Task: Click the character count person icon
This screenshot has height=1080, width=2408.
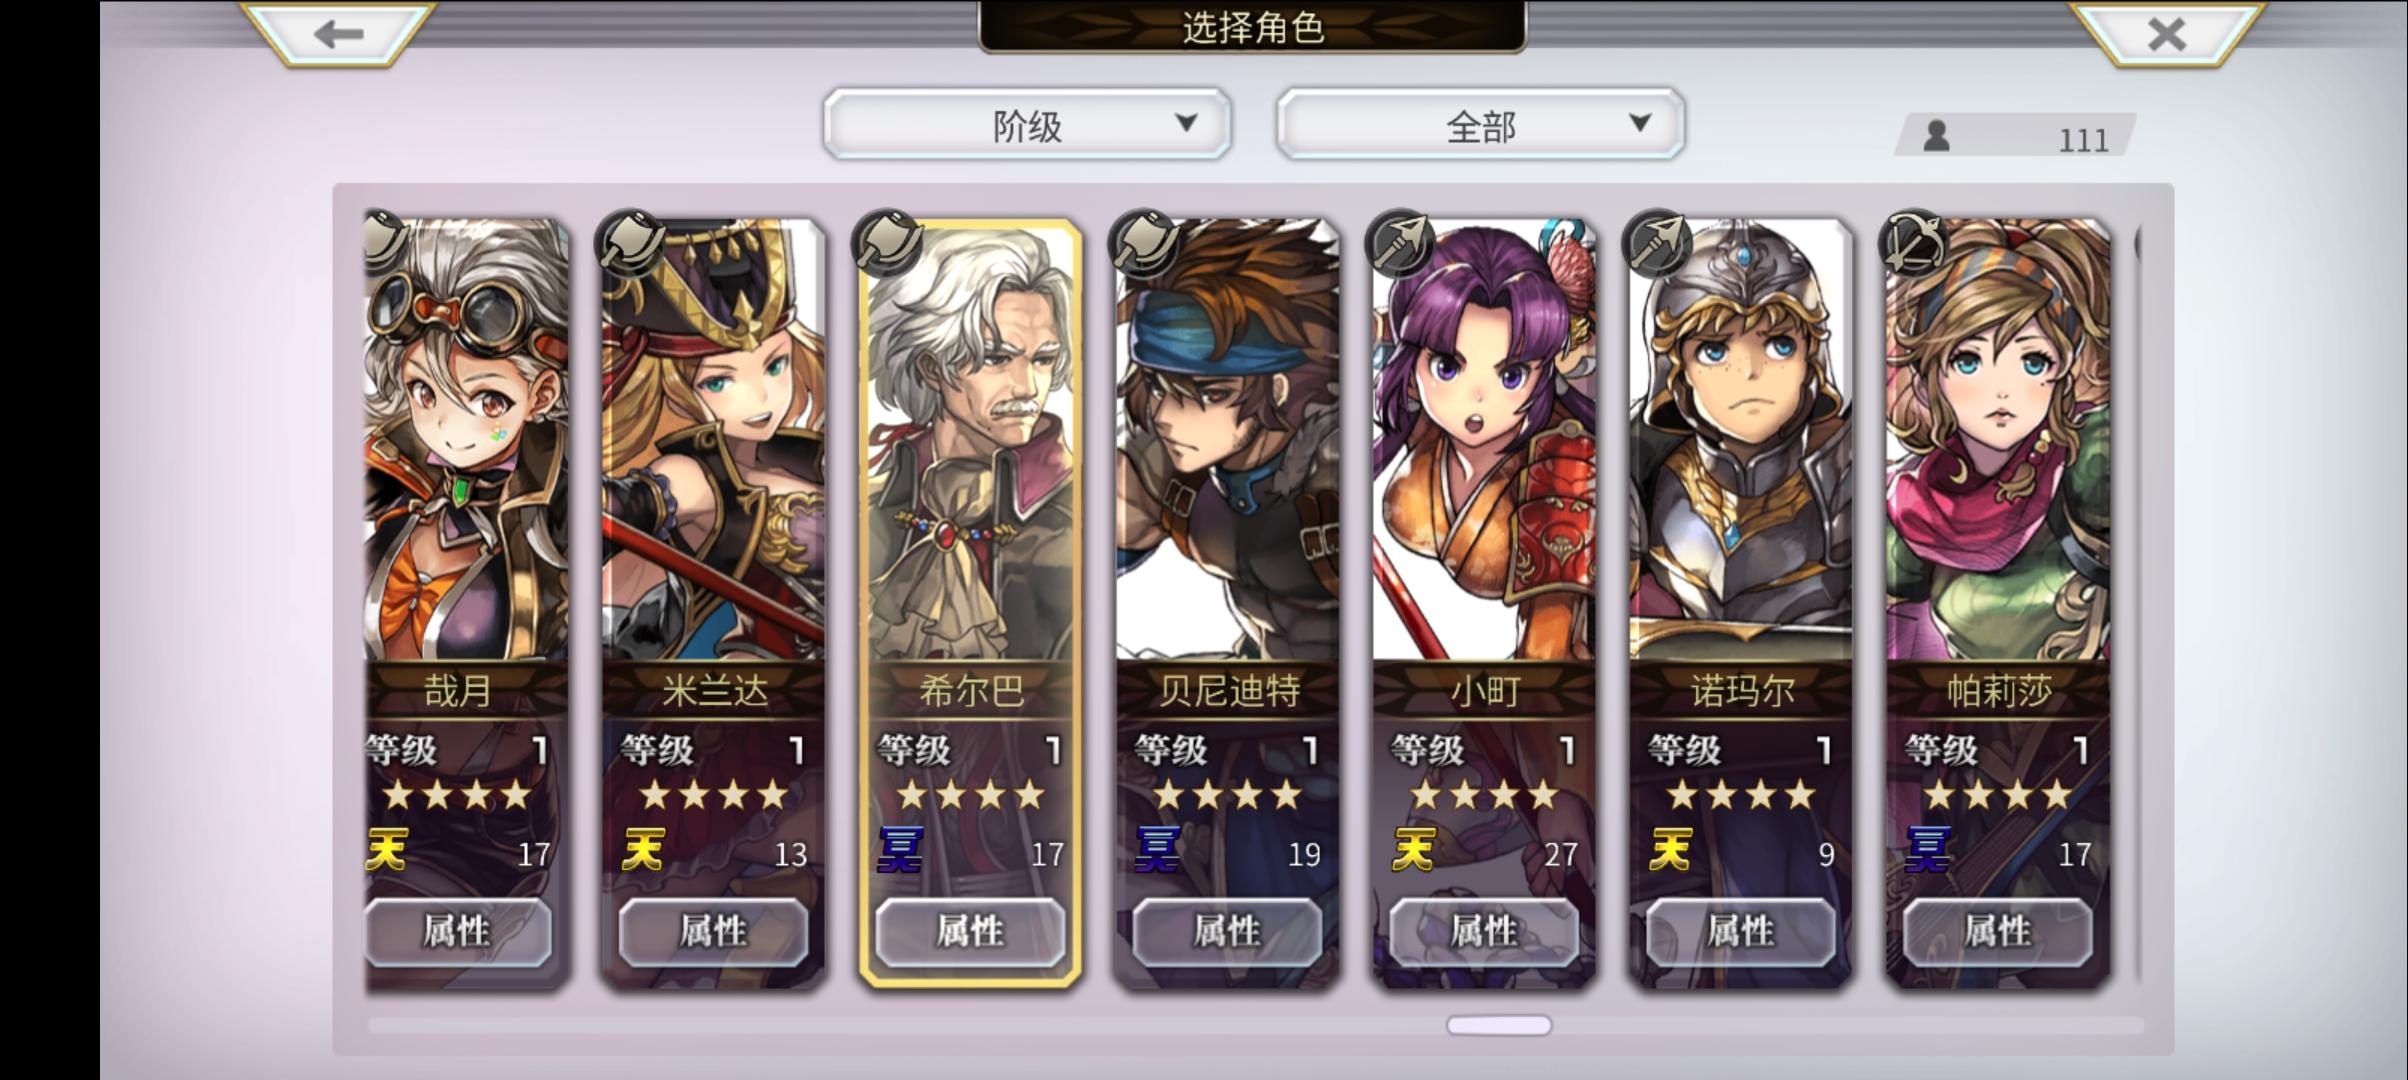Action: pyautogui.click(x=1937, y=136)
